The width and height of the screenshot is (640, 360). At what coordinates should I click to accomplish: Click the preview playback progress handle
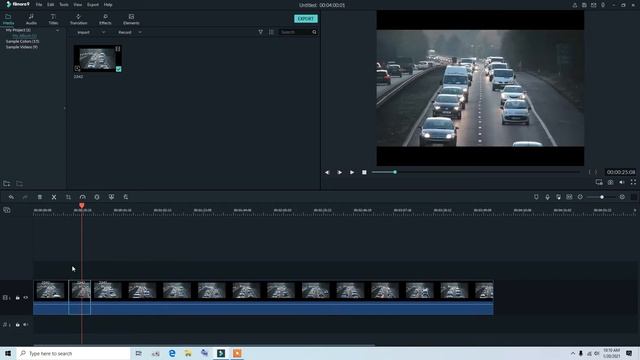[395, 172]
